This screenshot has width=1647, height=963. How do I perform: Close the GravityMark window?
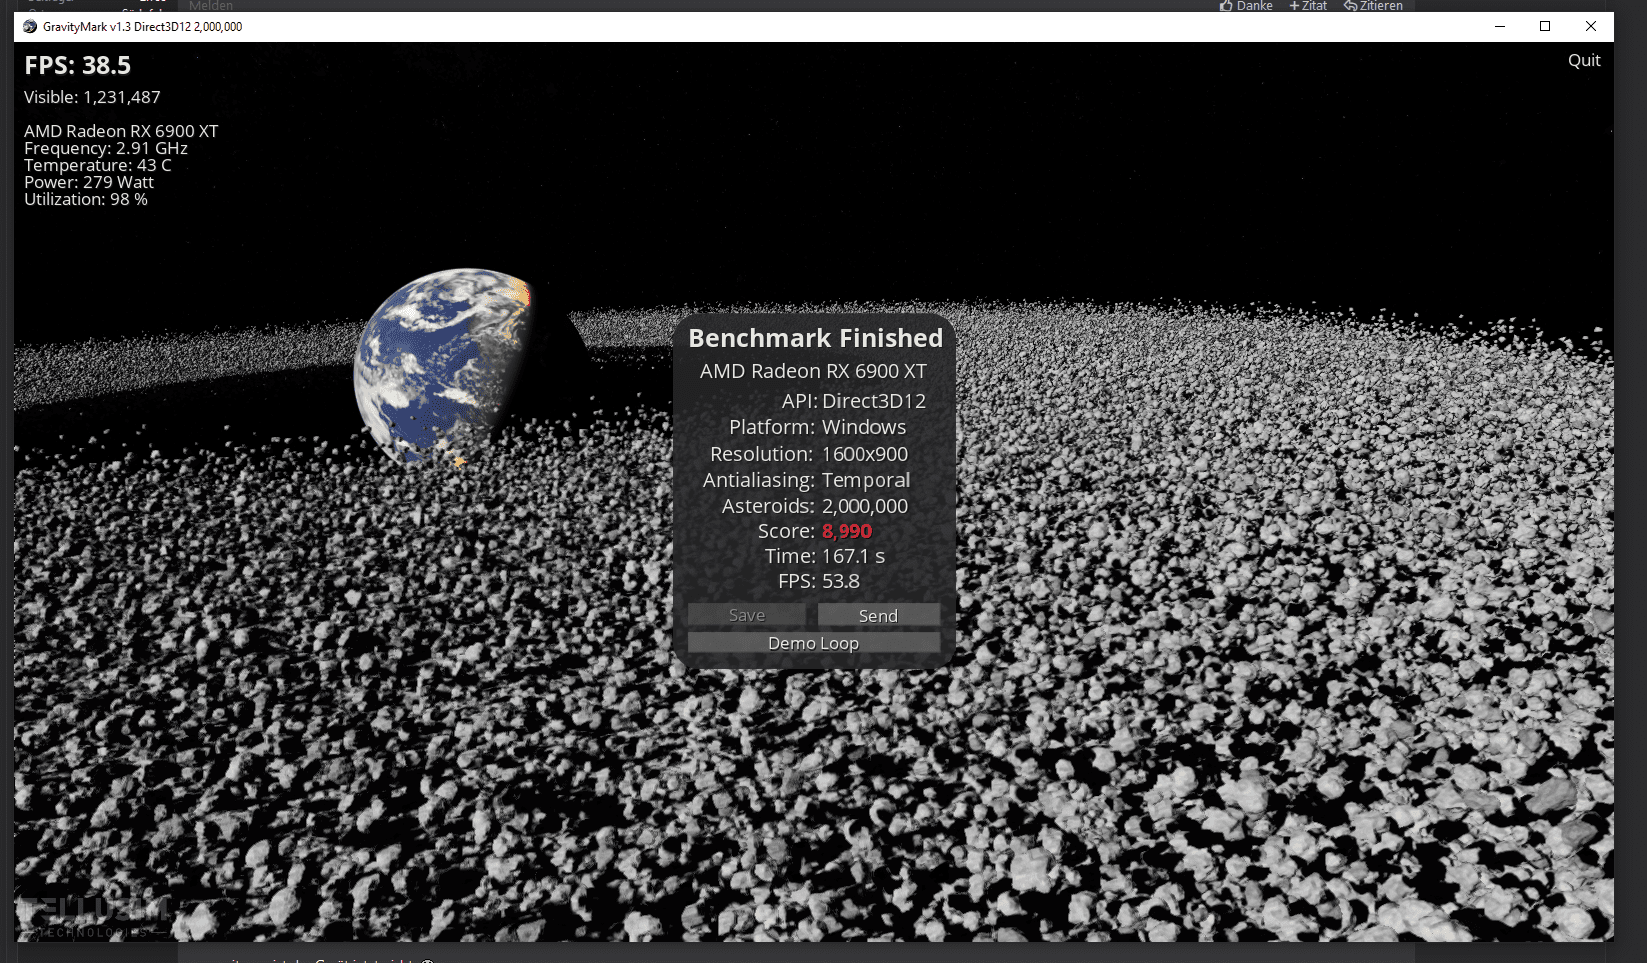[1591, 27]
